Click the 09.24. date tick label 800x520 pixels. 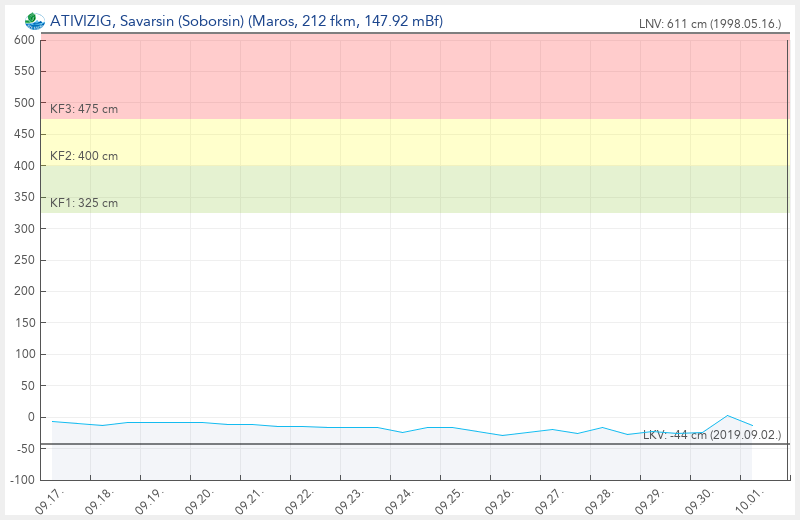pos(399,500)
